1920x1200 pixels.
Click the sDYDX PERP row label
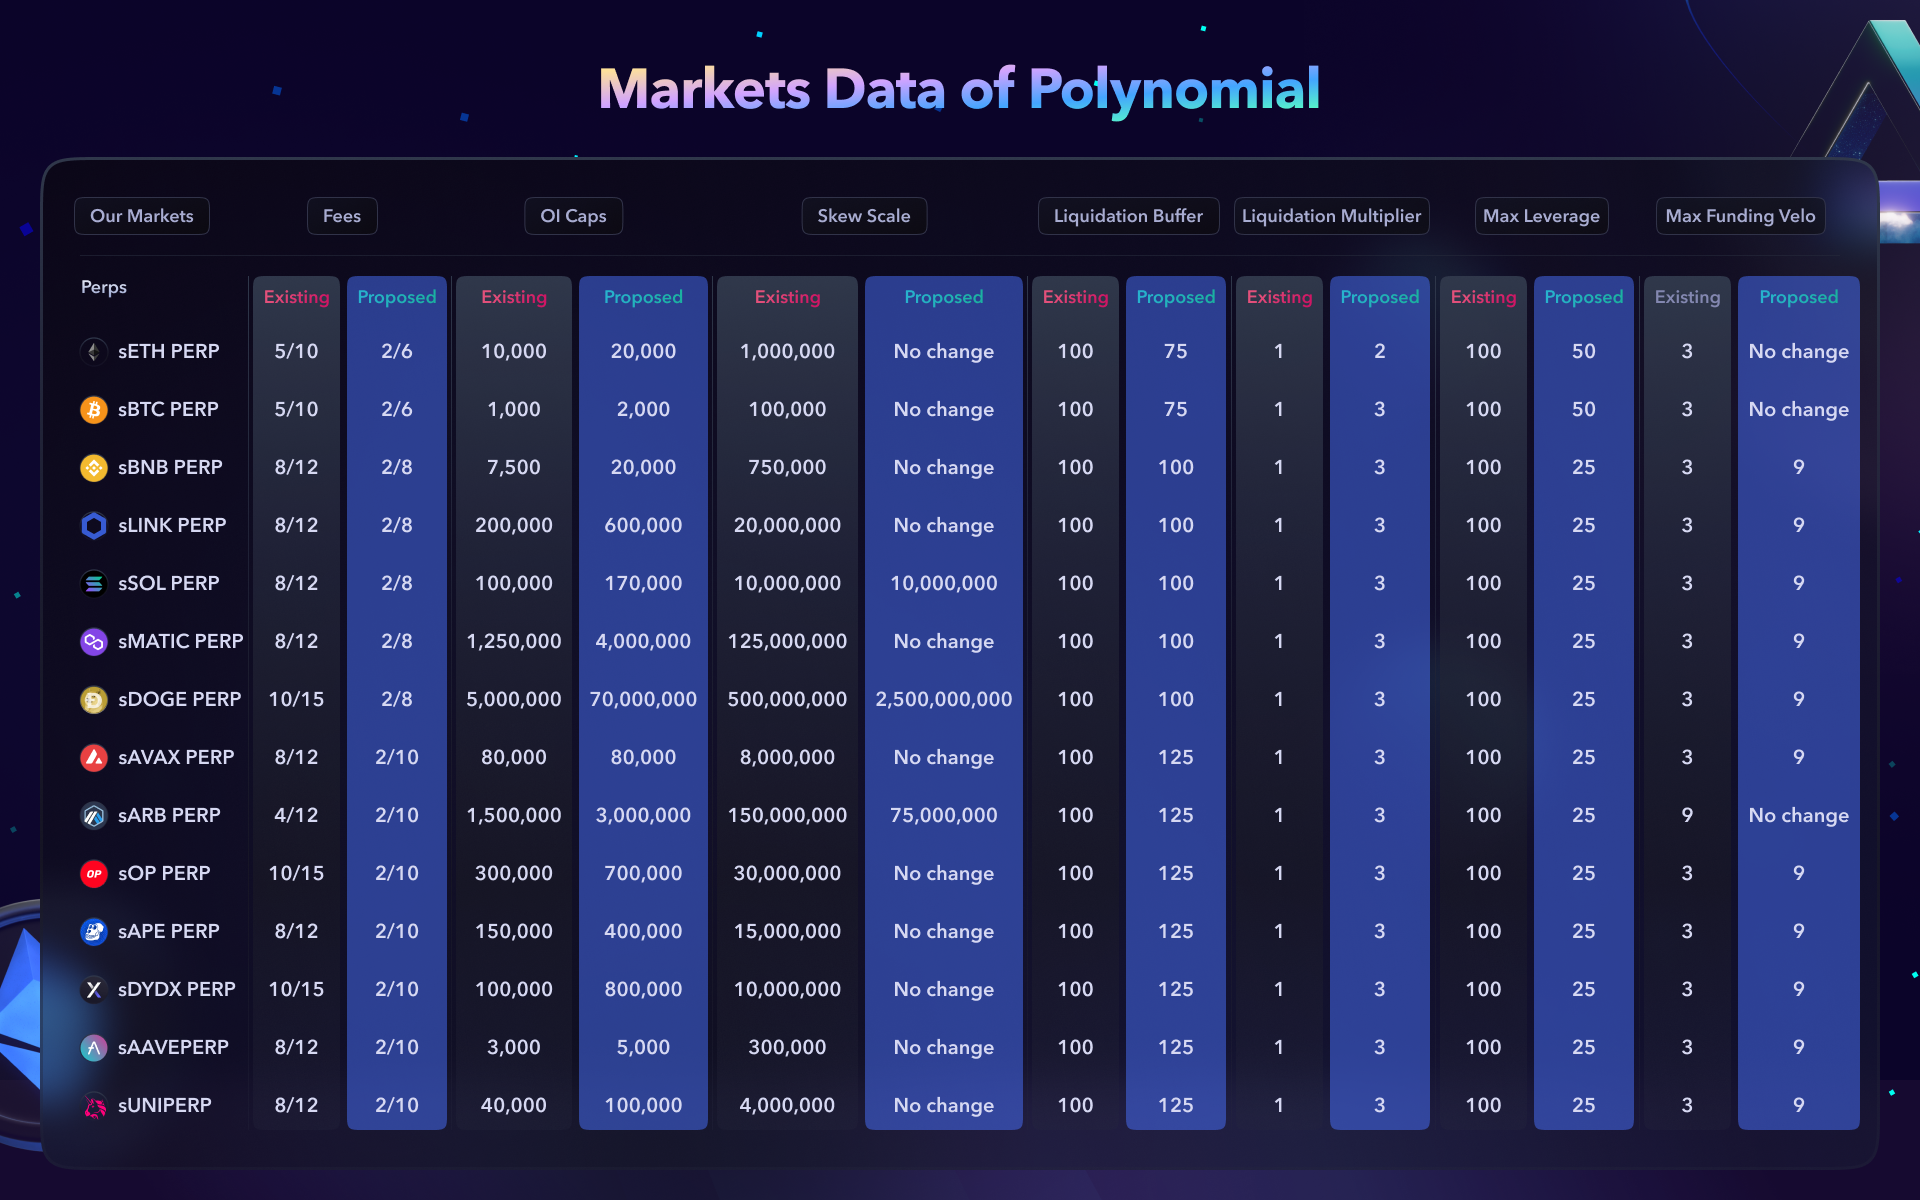coord(176,989)
